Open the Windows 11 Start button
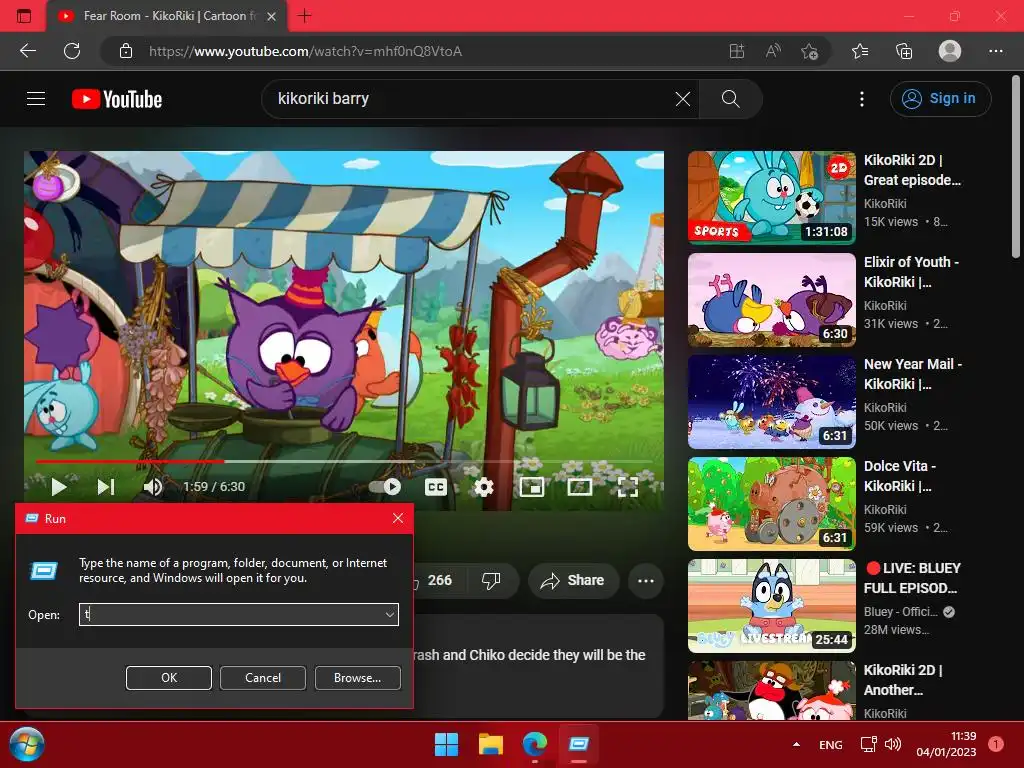The height and width of the screenshot is (768, 1024). [447, 744]
